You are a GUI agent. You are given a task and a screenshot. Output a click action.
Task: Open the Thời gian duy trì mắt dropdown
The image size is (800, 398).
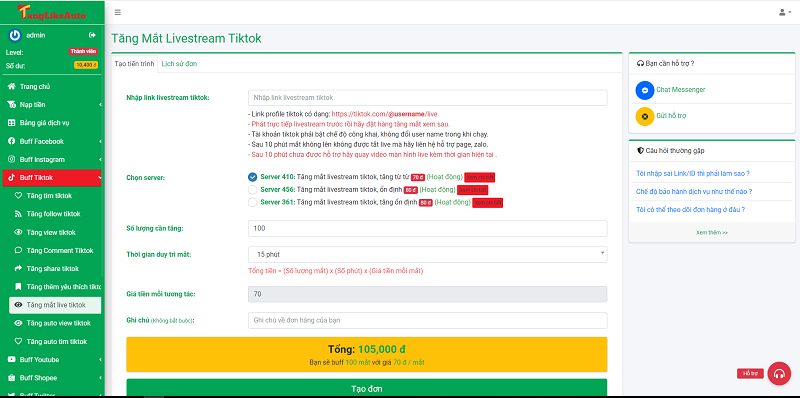(x=428, y=254)
